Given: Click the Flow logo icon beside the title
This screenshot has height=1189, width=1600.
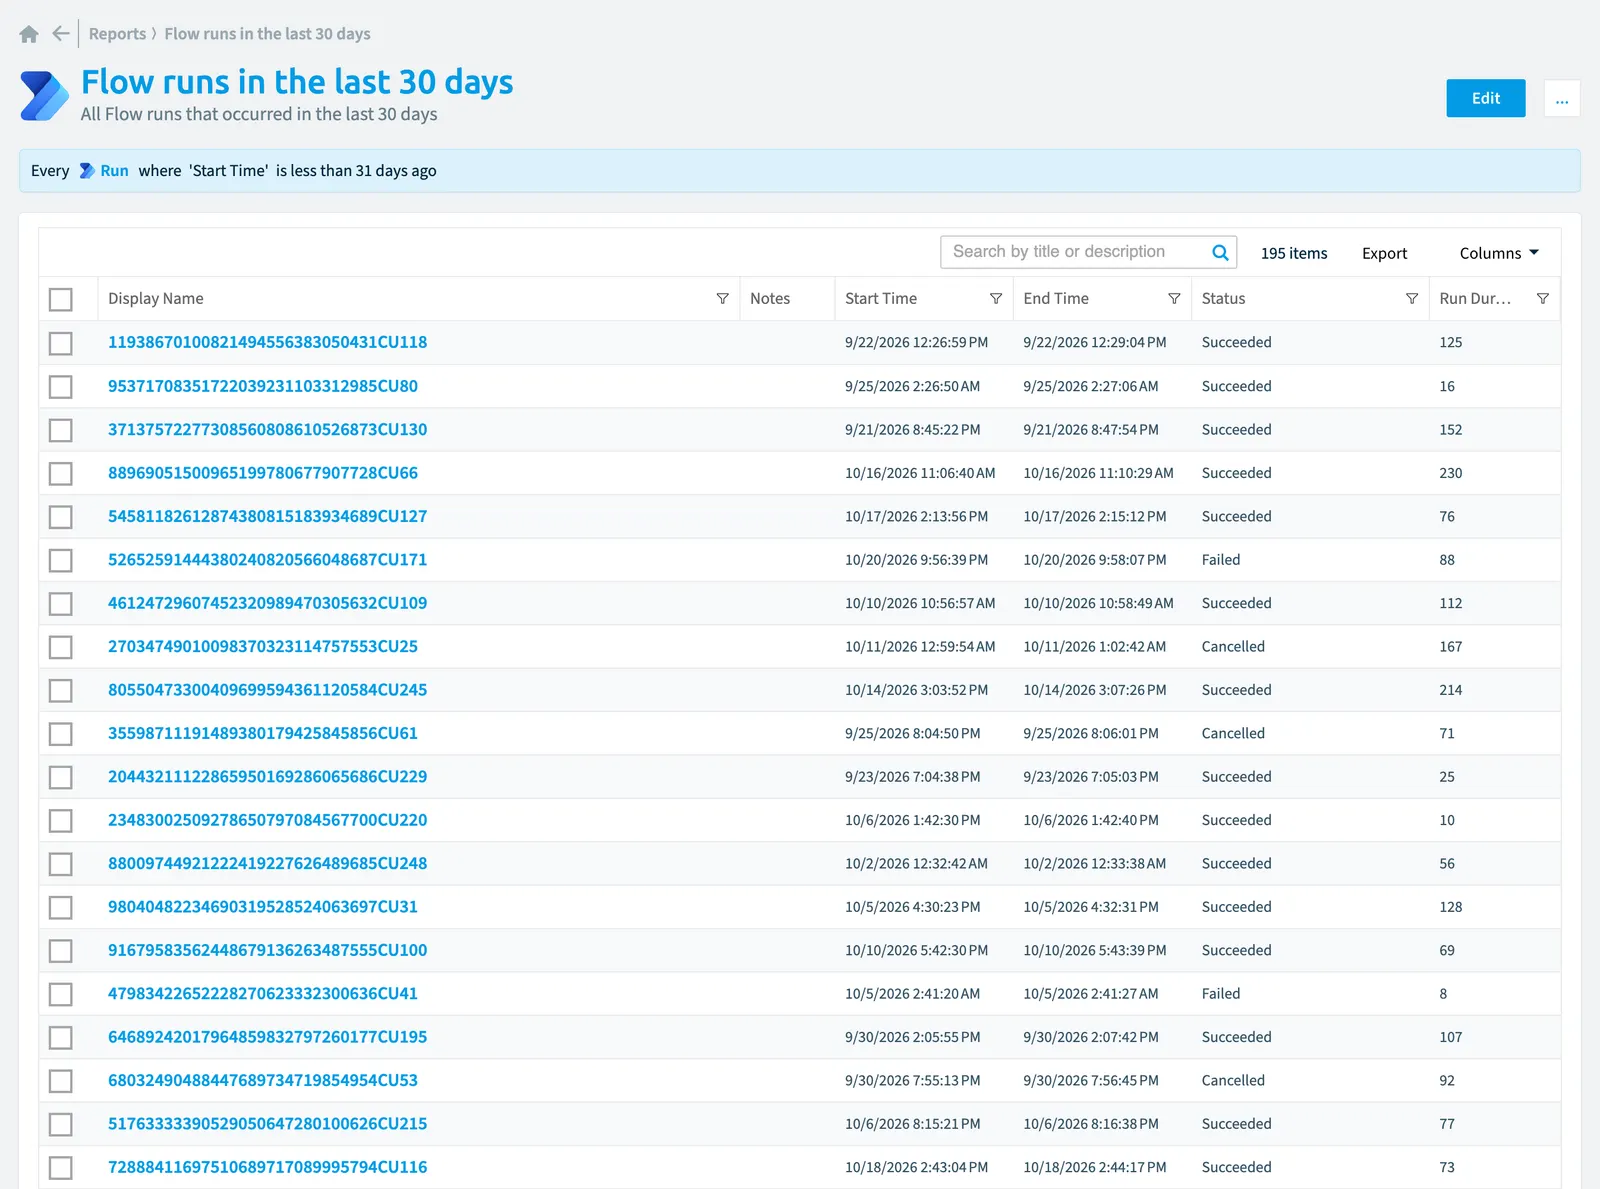Looking at the screenshot, I should (x=45, y=96).
